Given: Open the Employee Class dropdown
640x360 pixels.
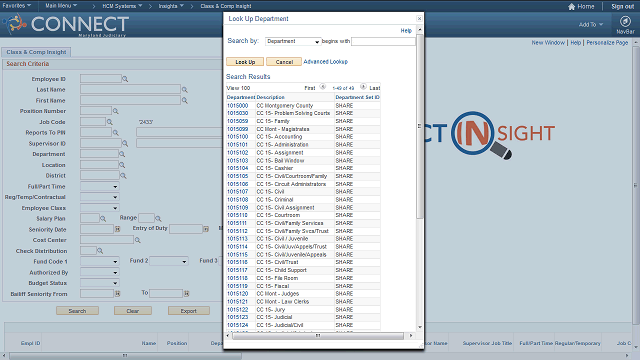Looking at the screenshot, I should (x=100, y=208).
